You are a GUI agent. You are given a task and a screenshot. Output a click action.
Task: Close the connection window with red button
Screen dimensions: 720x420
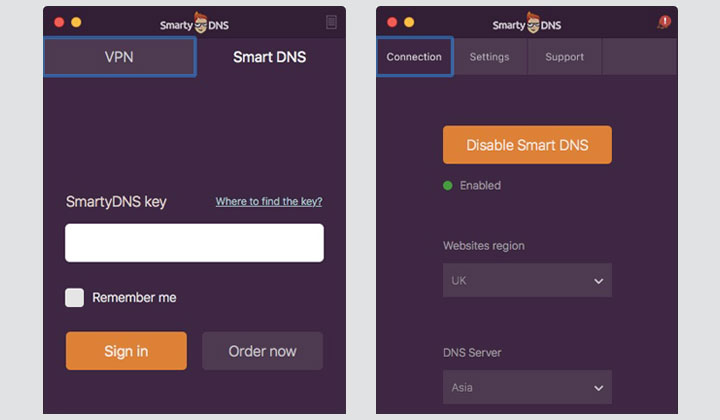click(x=392, y=22)
